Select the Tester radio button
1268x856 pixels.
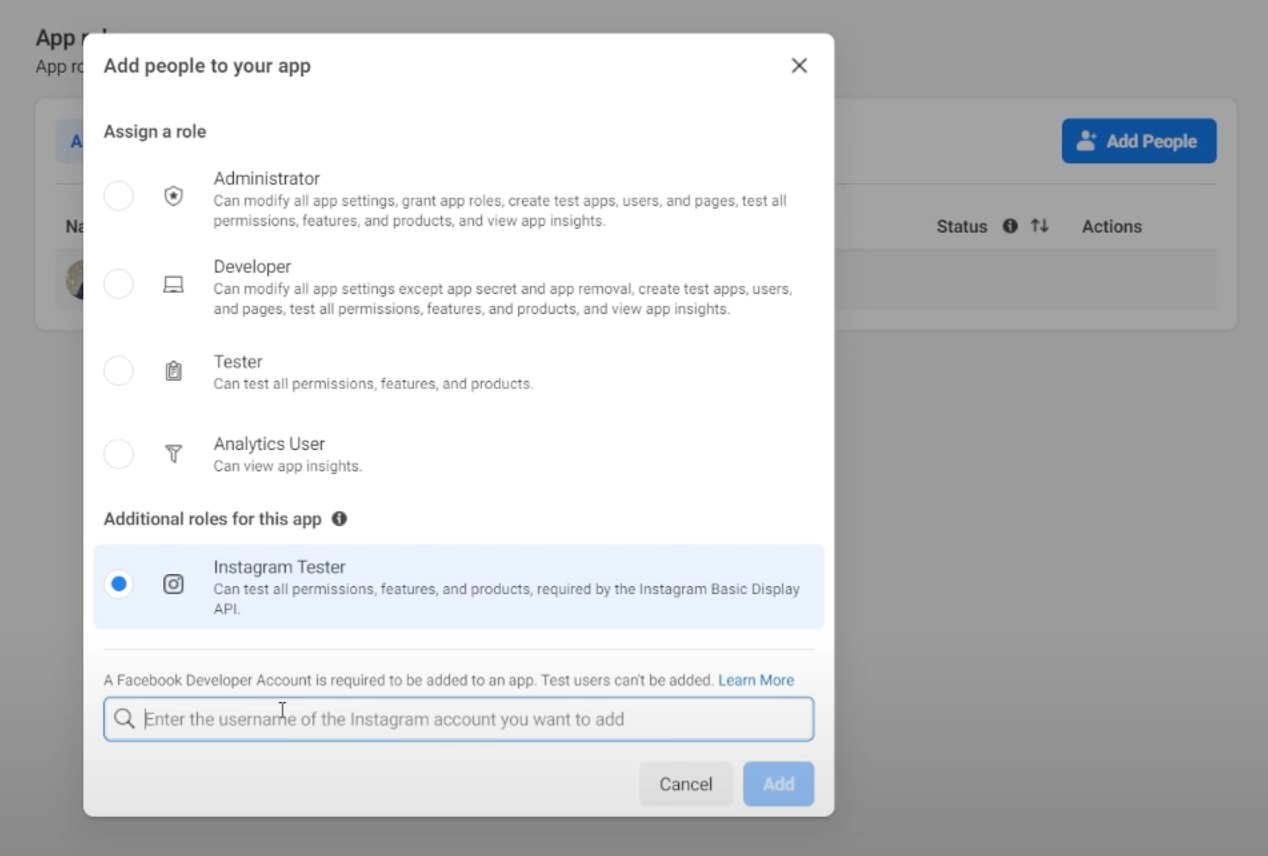118,371
